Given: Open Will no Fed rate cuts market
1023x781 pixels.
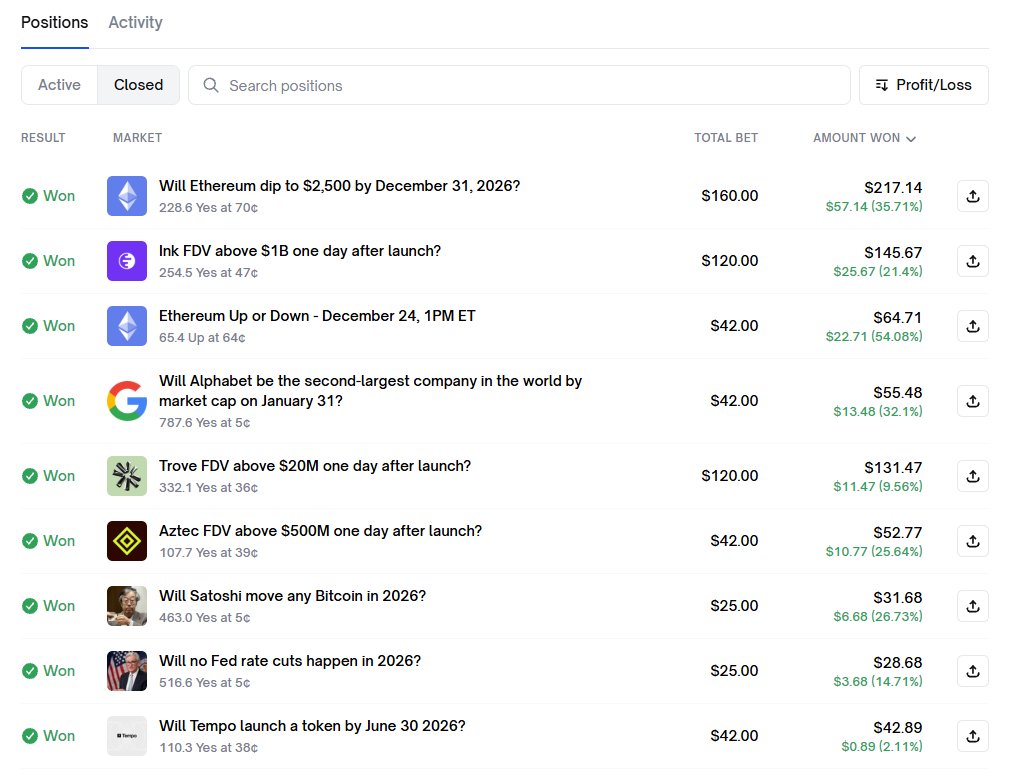Looking at the screenshot, I should pos(290,661).
